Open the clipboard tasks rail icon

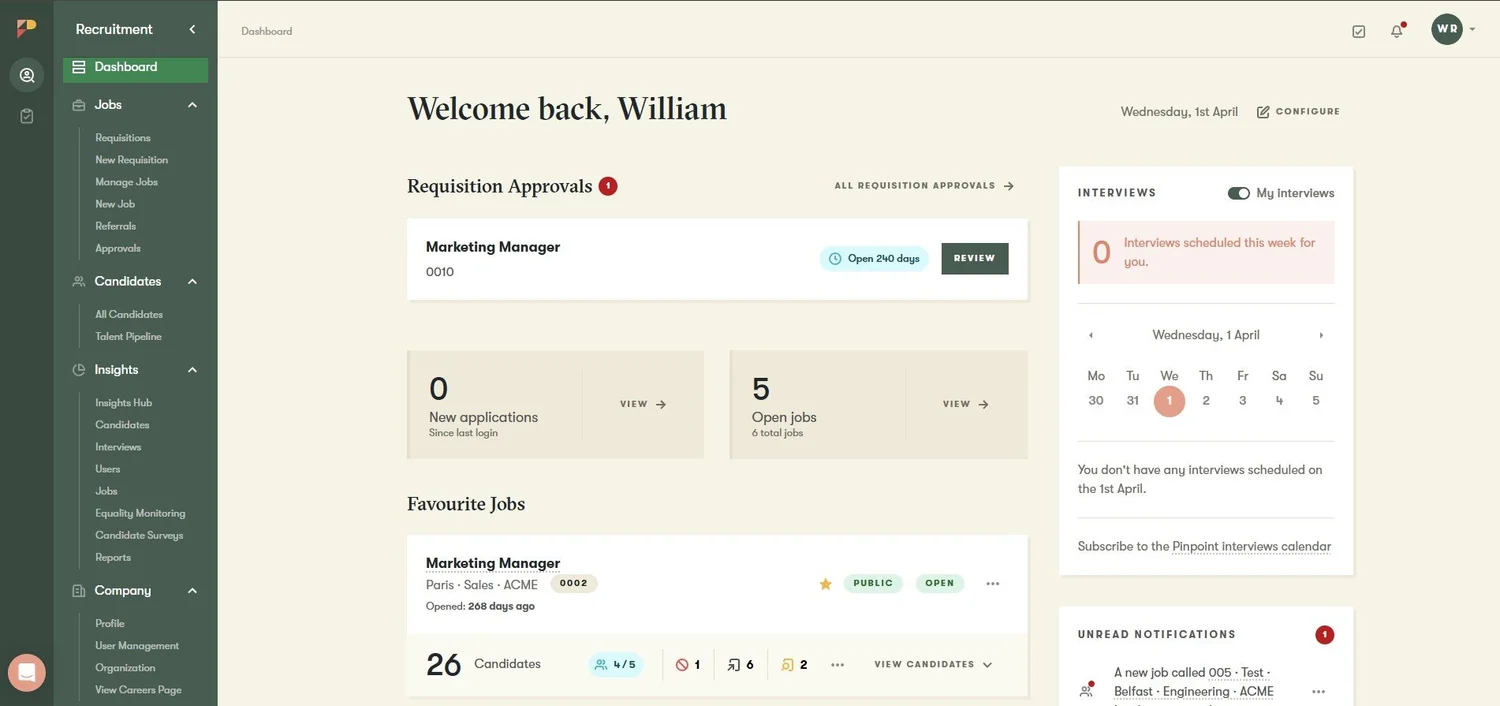(27, 117)
